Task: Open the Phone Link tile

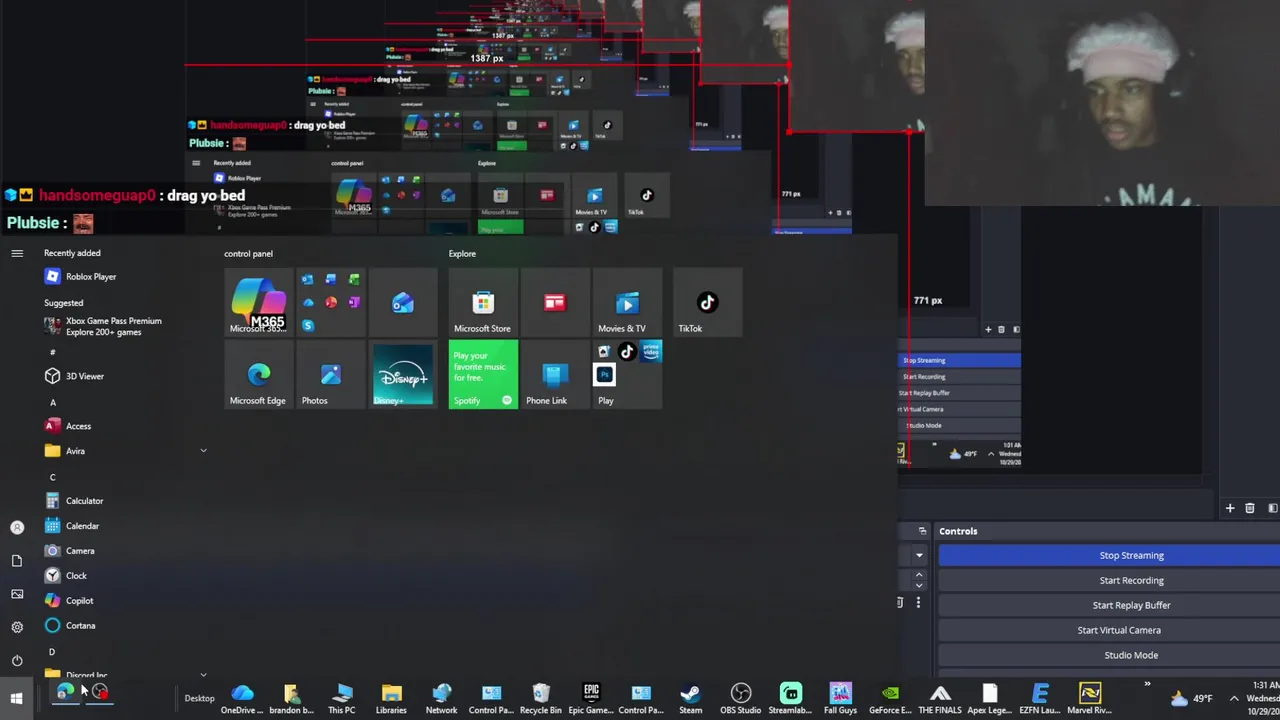Action: [x=555, y=375]
